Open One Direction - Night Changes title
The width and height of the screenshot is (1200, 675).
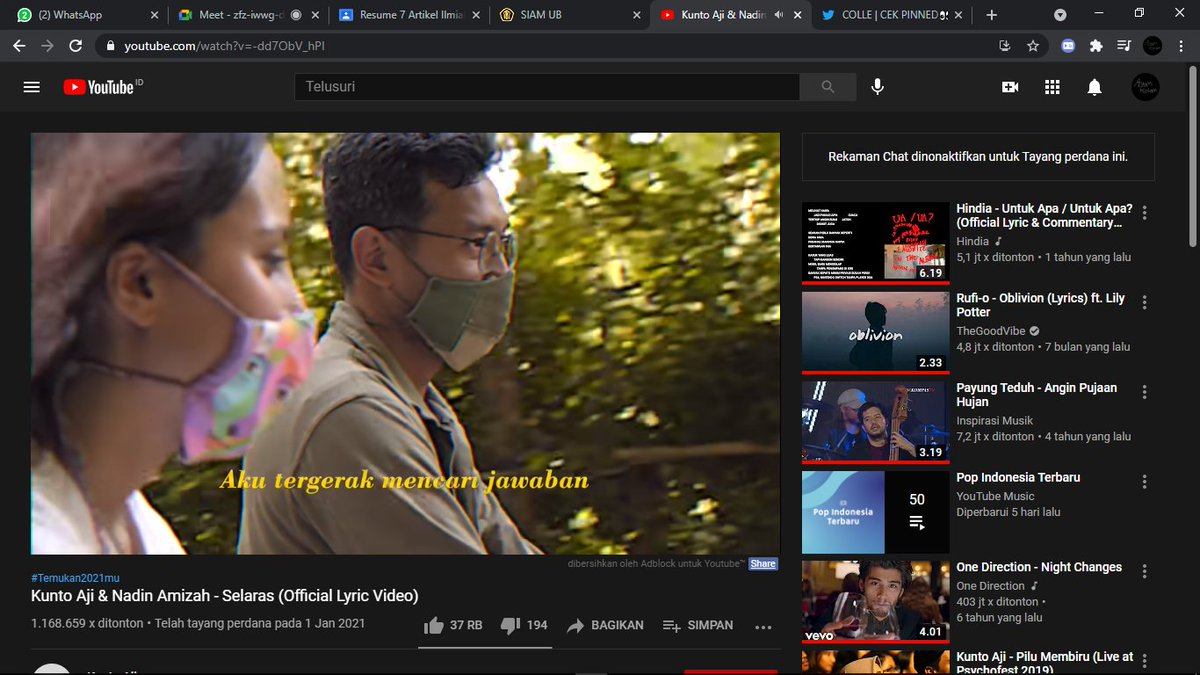point(1039,567)
